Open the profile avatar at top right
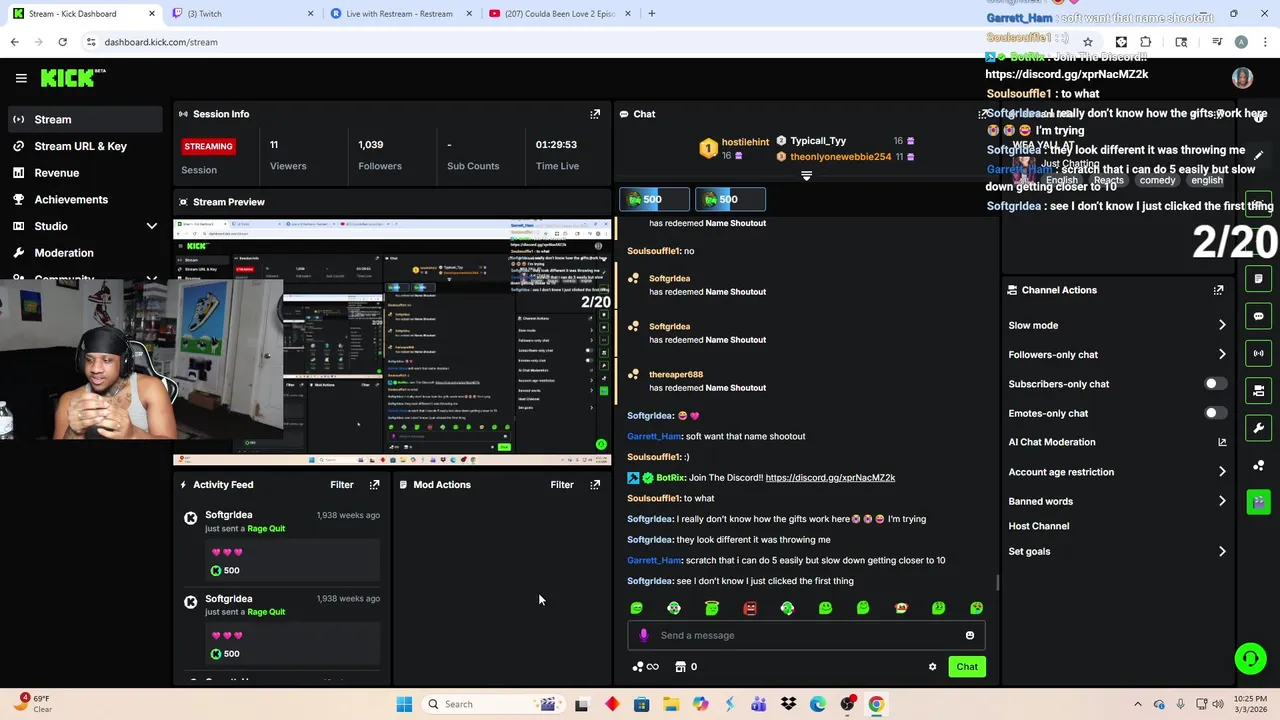Image resolution: width=1280 pixels, height=720 pixels. [x=1242, y=78]
